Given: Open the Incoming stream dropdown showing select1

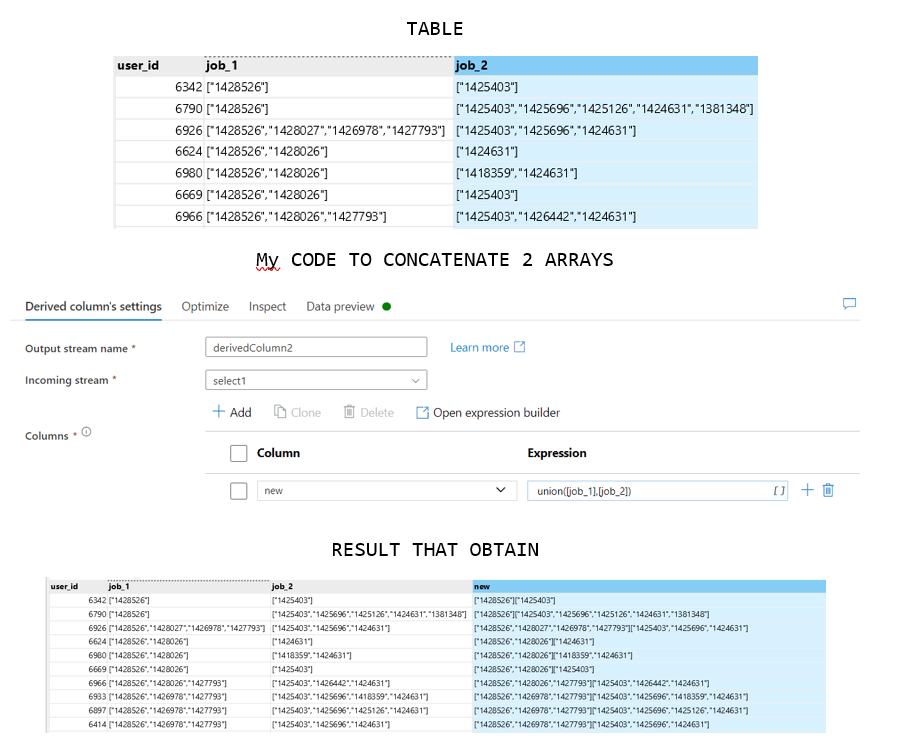Looking at the screenshot, I should pyautogui.click(x=316, y=381).
